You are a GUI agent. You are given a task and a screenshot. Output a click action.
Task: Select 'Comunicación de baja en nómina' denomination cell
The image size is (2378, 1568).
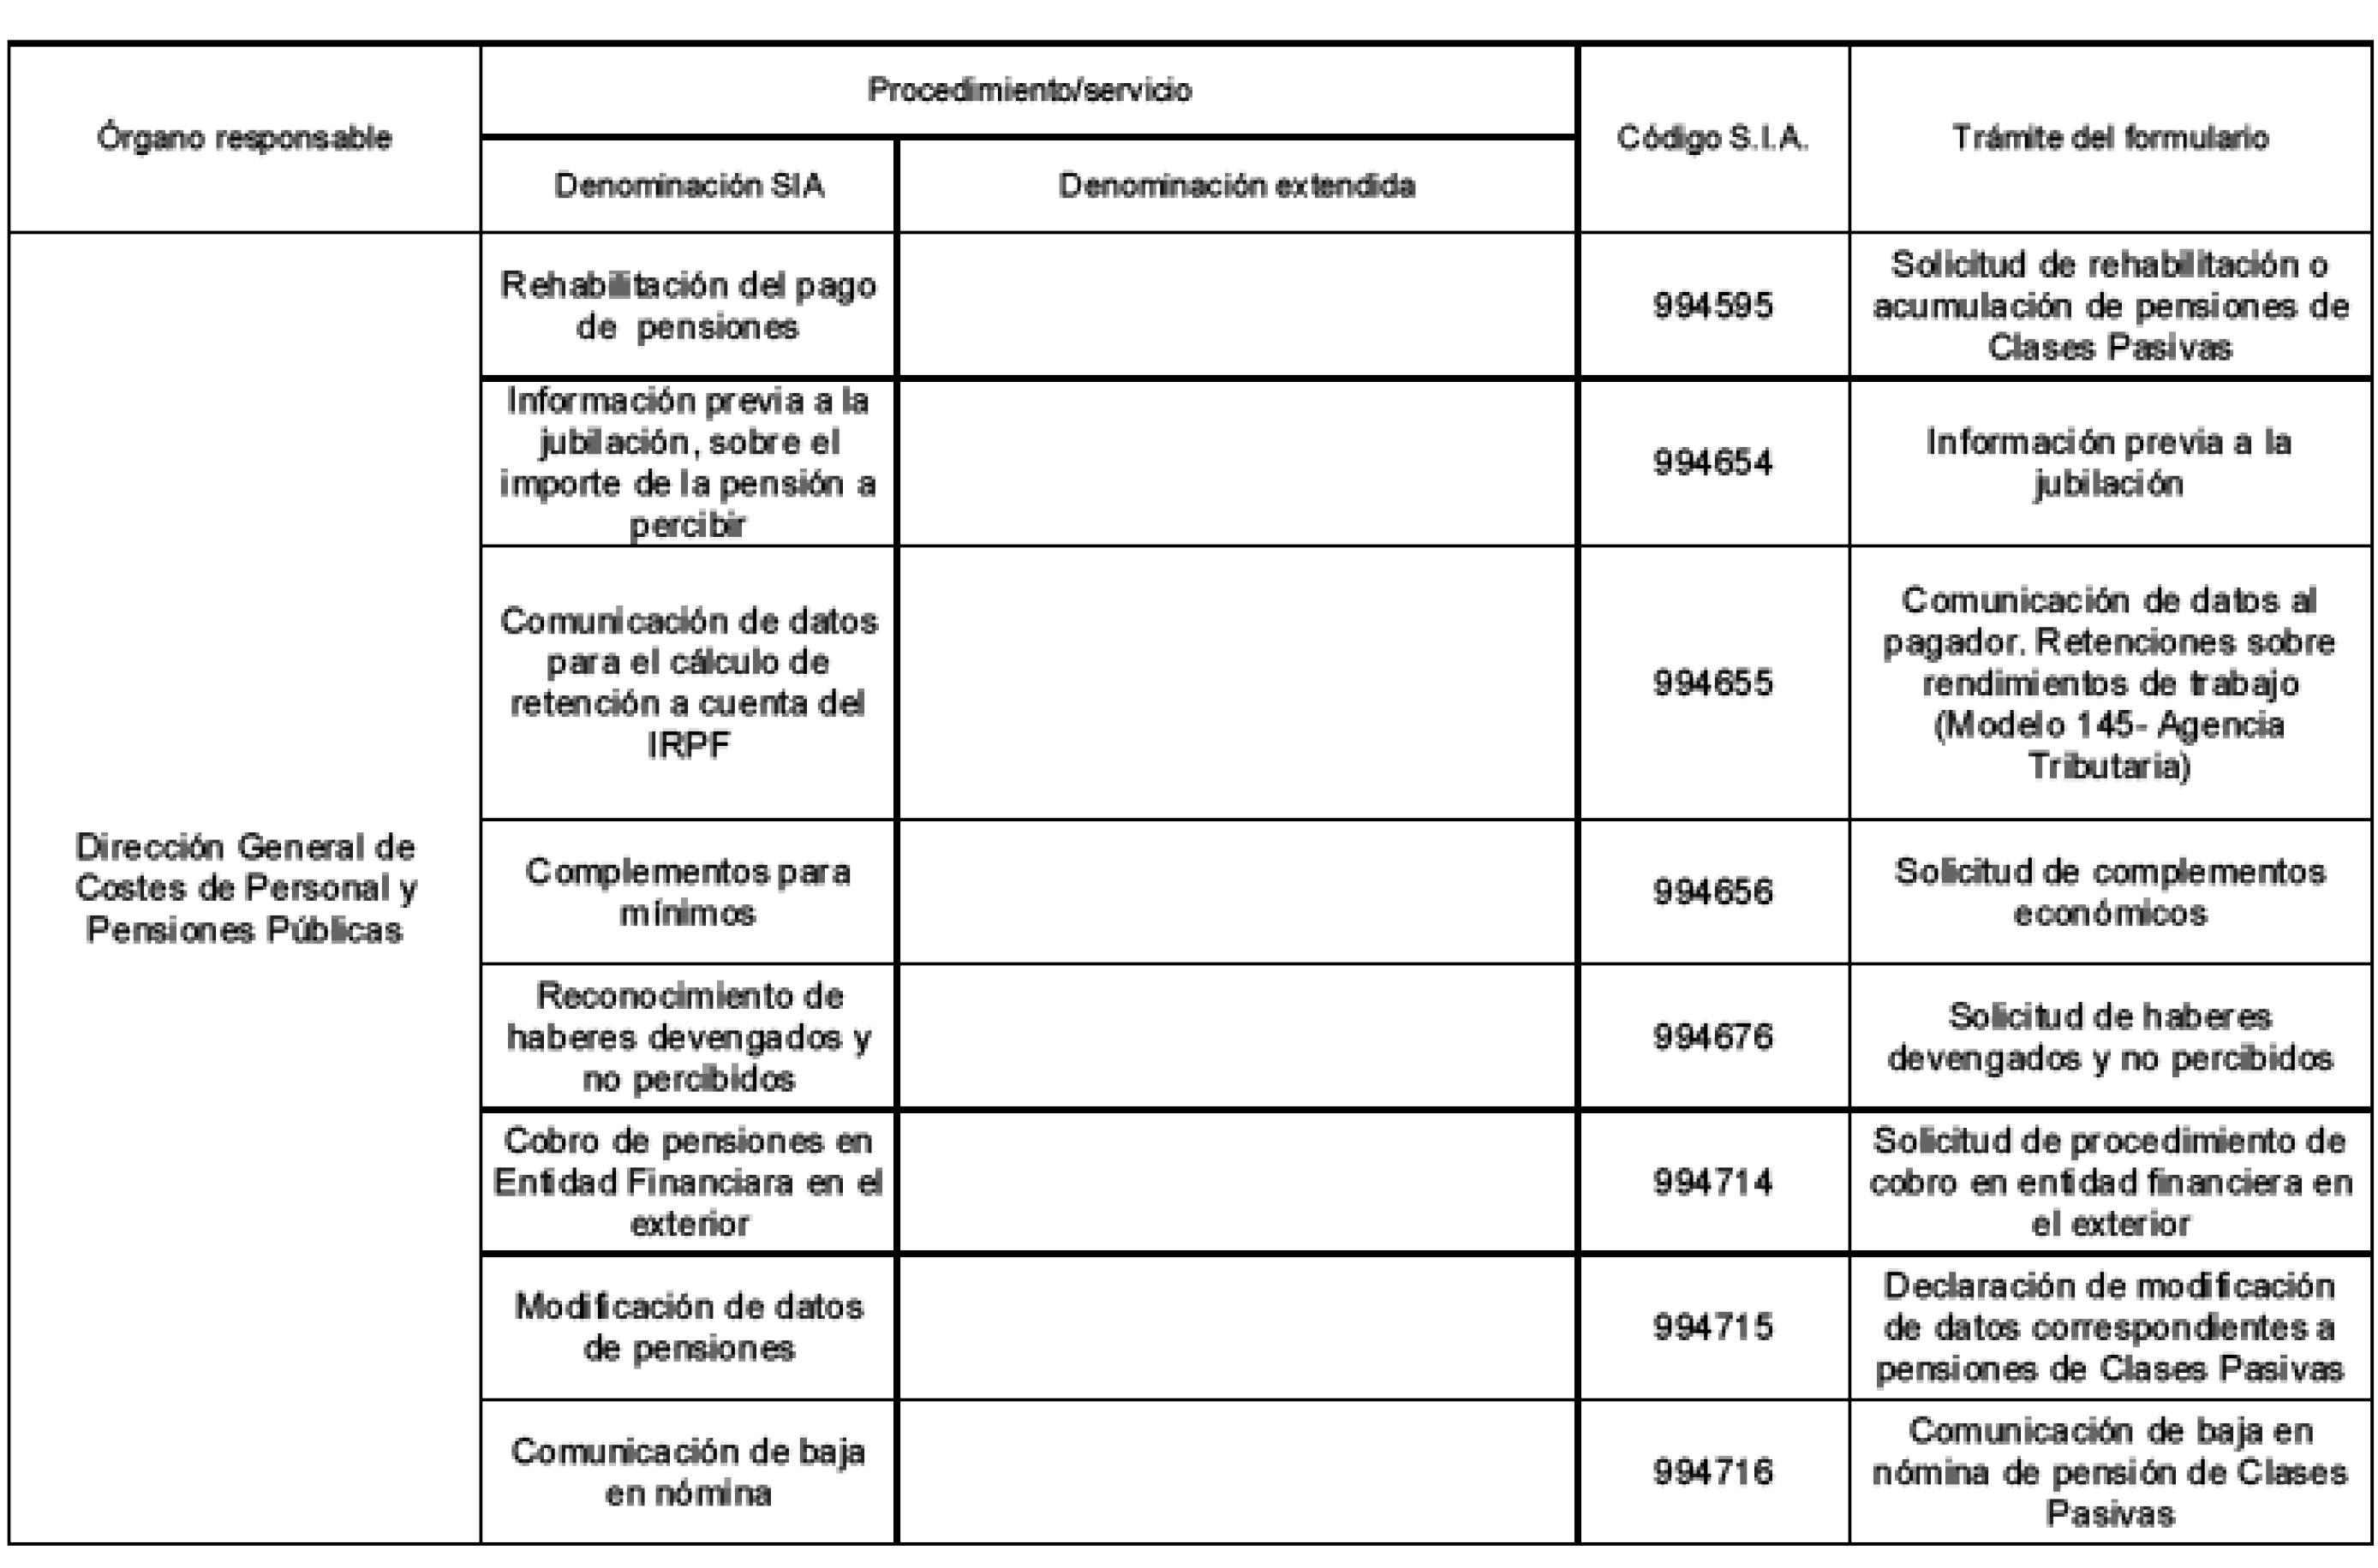[689, 1472]
